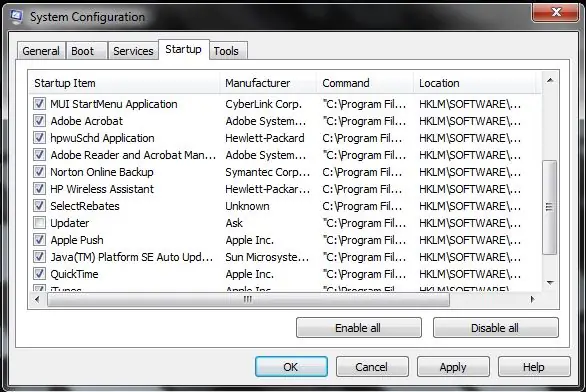Screen dimensions: 586x392
Task: Click the 'CyberLink Corp.' manufacturer cell
Action: pyautogui.click(x=263, y=104)
